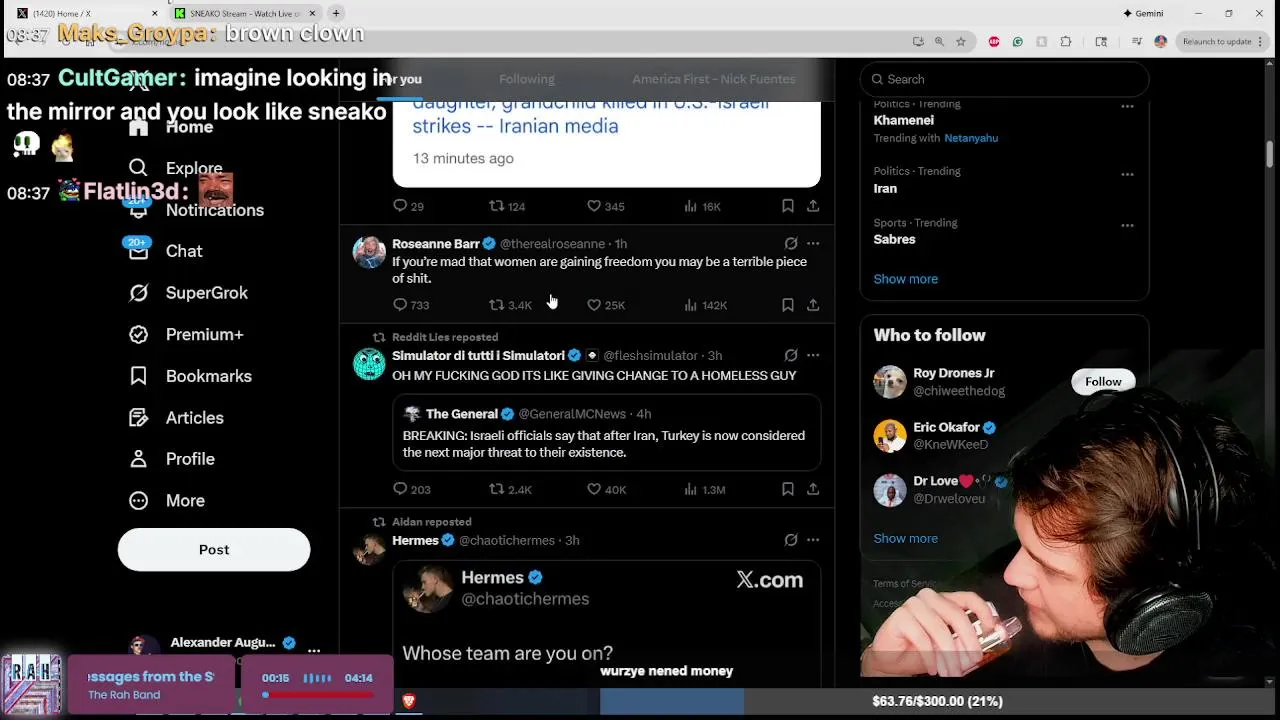Screen dimensions: 1280x720
Task: Click the Brave icon in the taskbar
Action: coord(409,701)
